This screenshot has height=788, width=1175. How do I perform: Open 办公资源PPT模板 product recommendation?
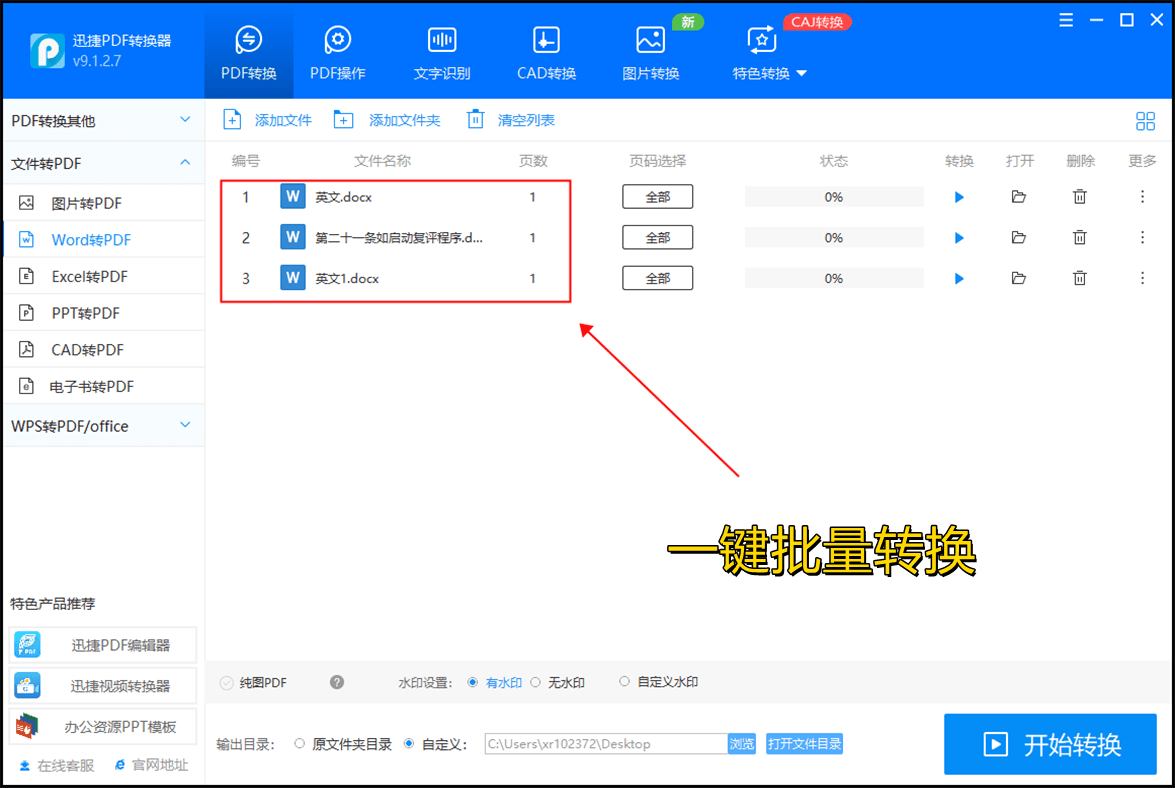click(x=103, y=727)
